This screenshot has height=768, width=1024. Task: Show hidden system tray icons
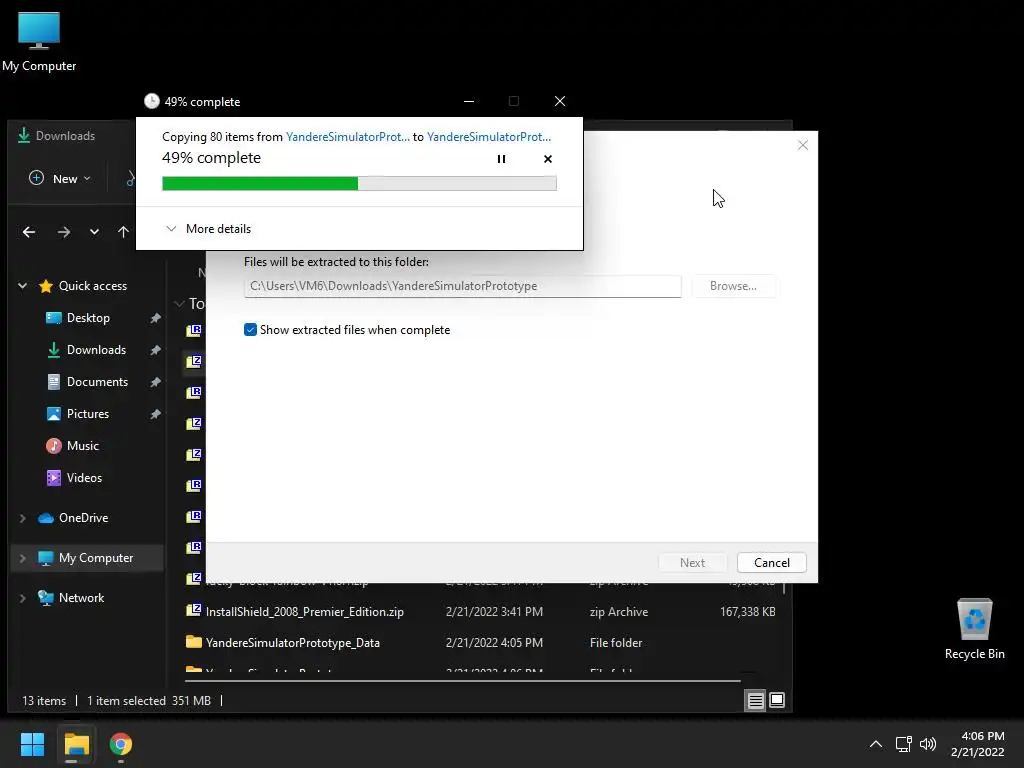coord(876,744)
